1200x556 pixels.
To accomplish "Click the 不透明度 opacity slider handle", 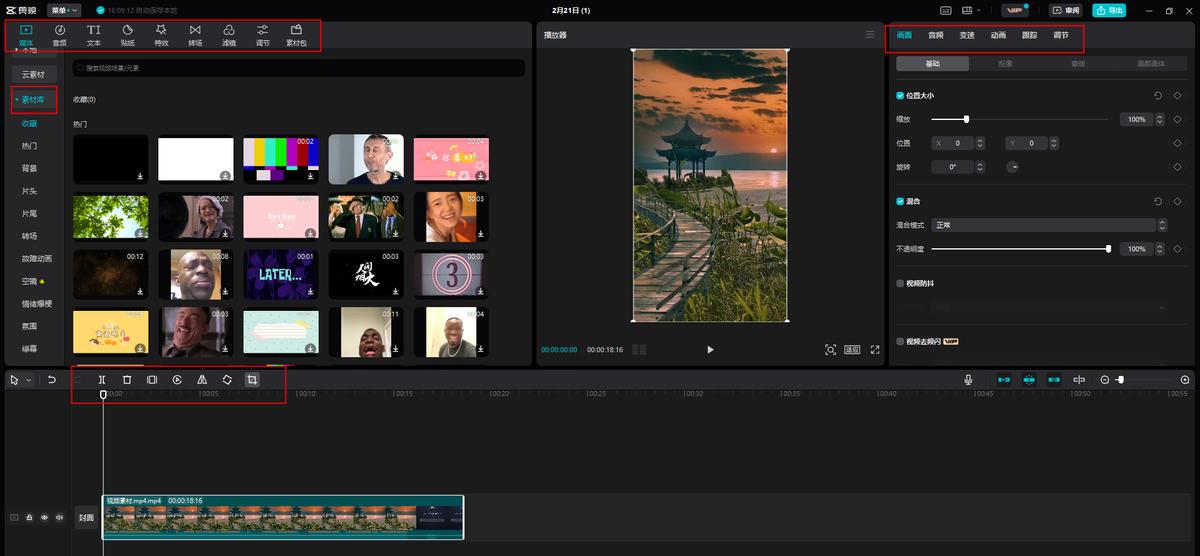I will [1108, 248].
